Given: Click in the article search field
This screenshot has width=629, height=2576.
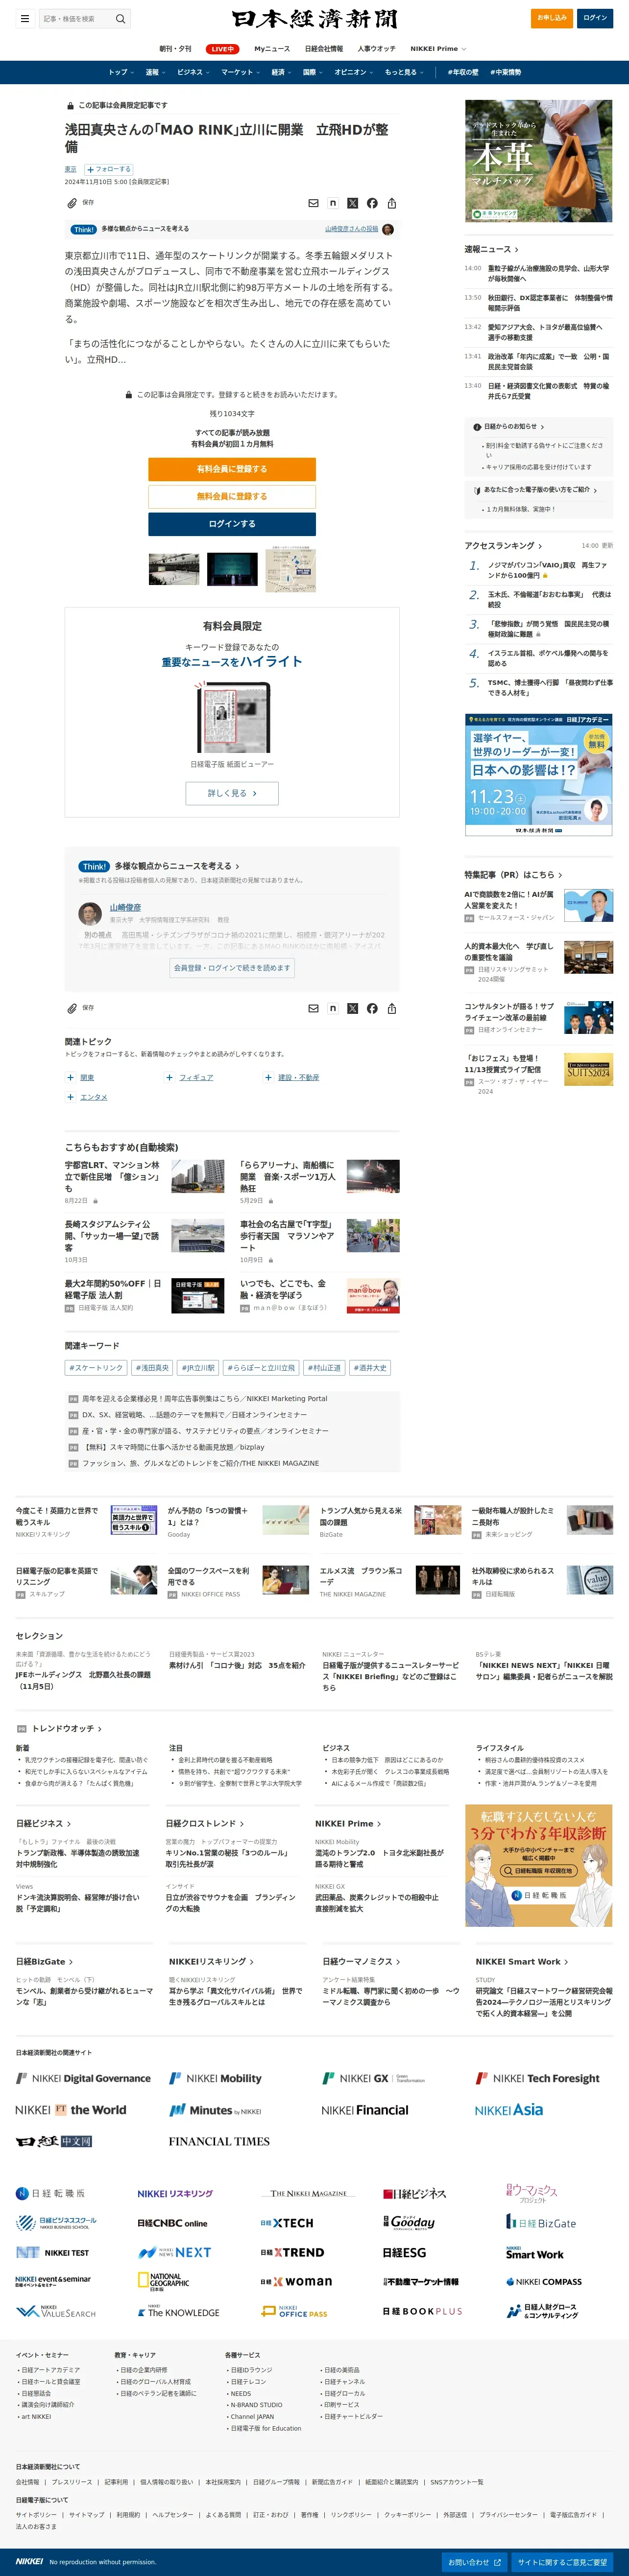Looking at the screenshot, I should [x=76, y=18].
